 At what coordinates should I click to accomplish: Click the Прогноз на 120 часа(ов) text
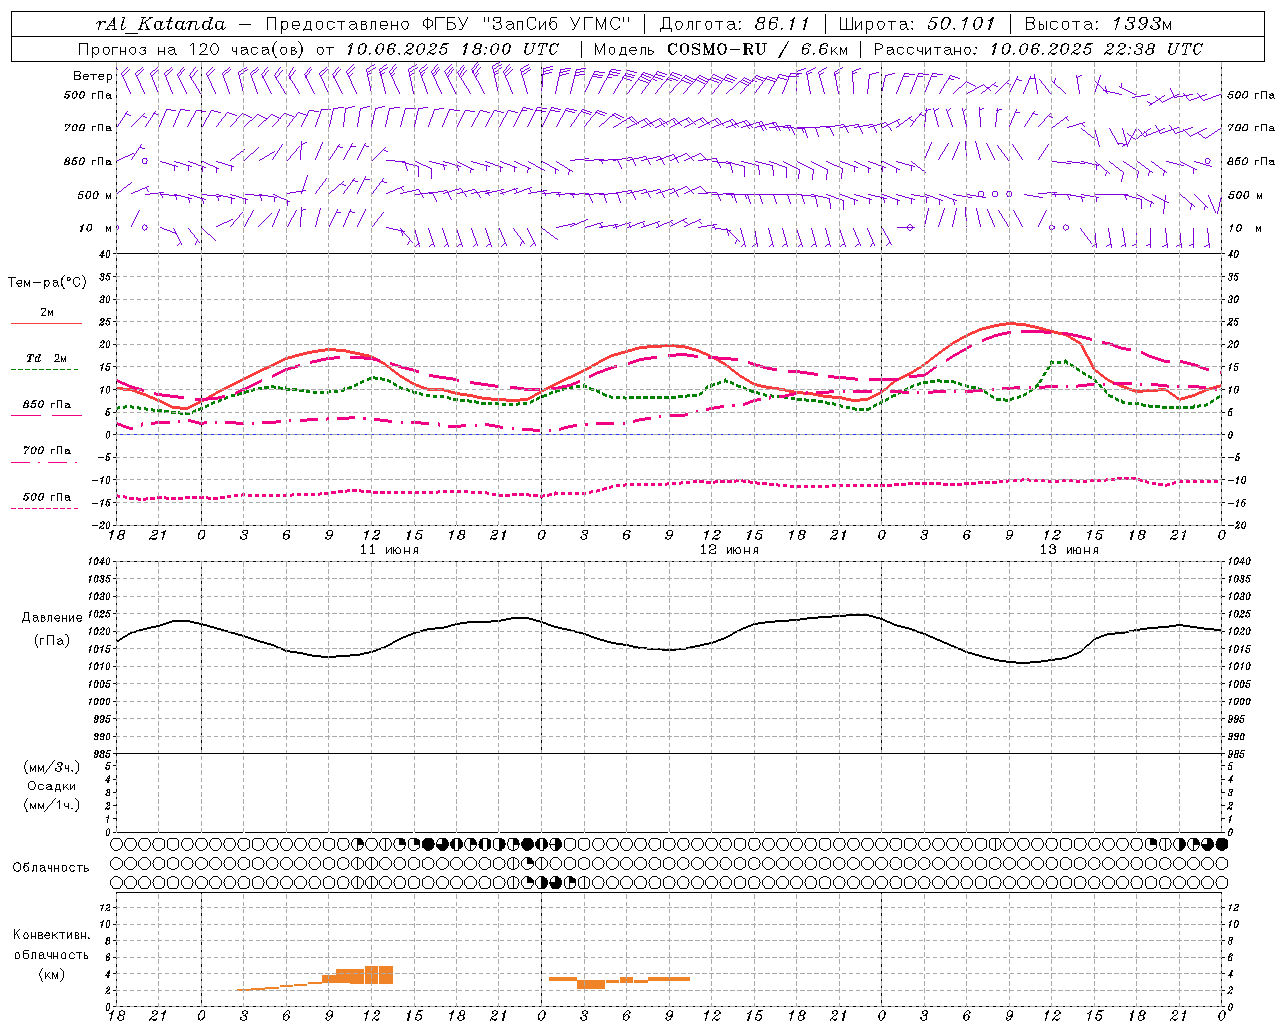(x=193, y=49)
